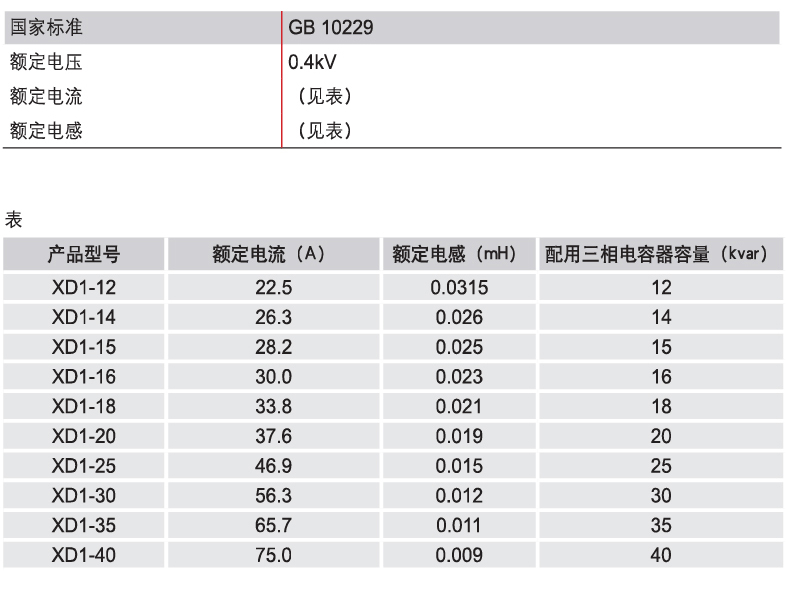Click the 0.021 inductance value
Image resolution: width=786 pixels, height=599 pixels.
(x=458, y=407)
